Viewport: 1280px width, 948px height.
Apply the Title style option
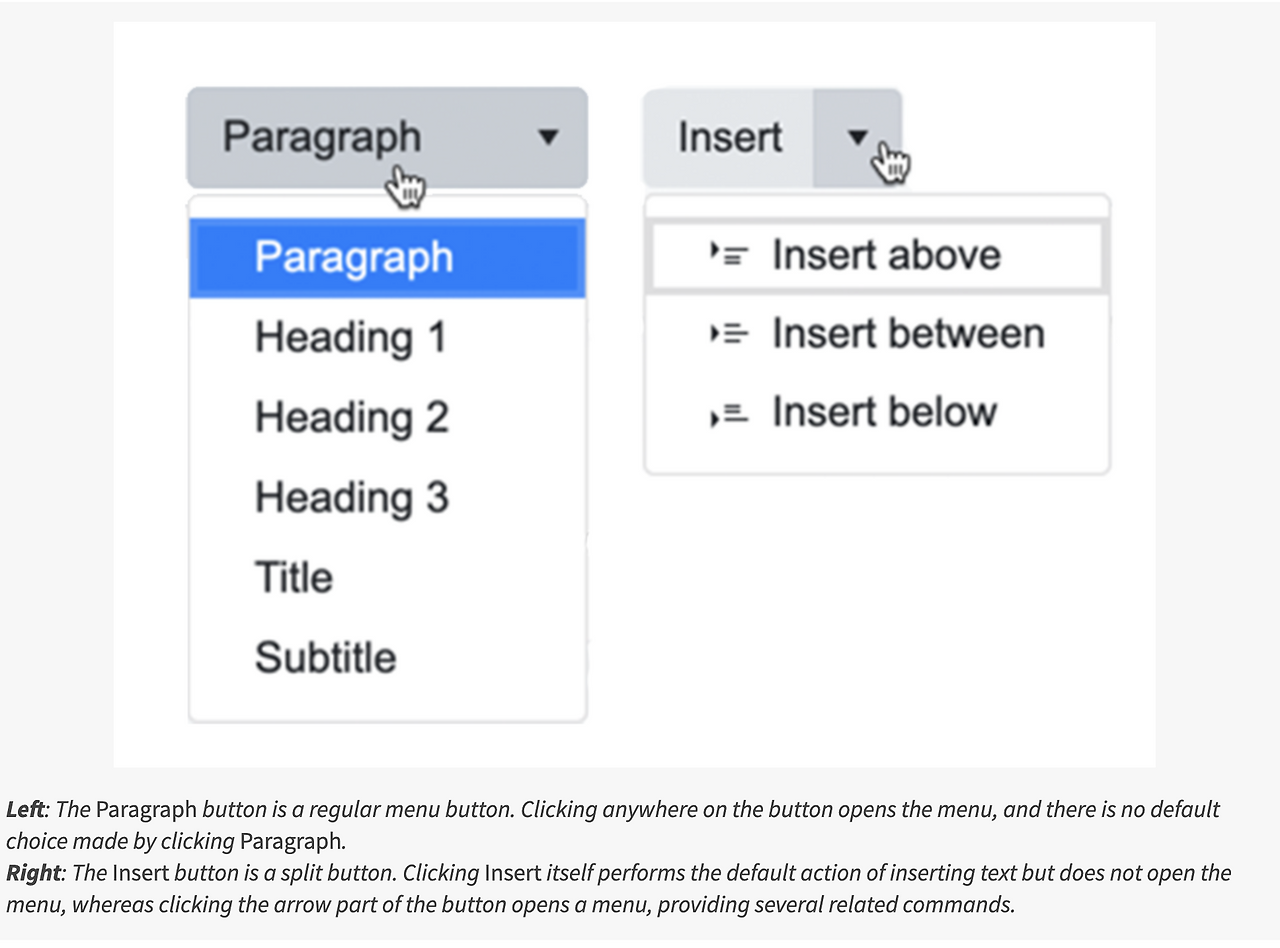click(x=293, y=577)
